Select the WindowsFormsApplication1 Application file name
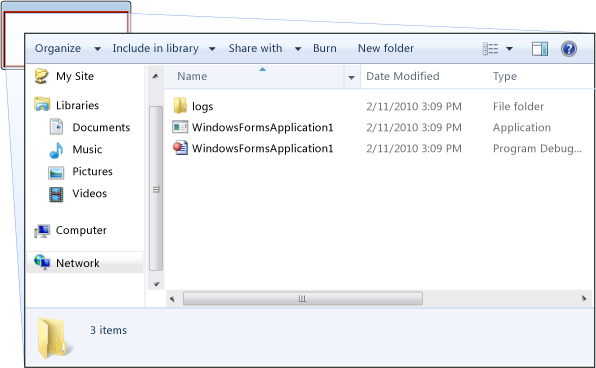 tap(263, 127)
